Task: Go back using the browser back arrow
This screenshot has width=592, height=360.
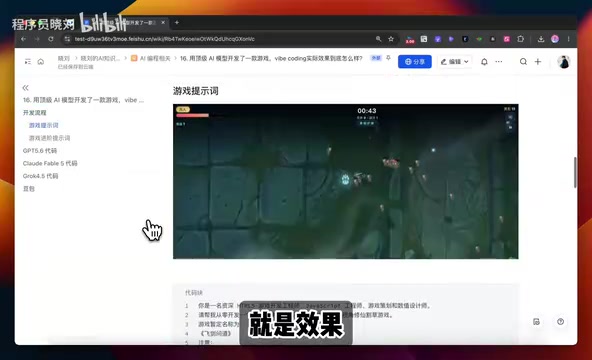Action: [x=23, y=39]
